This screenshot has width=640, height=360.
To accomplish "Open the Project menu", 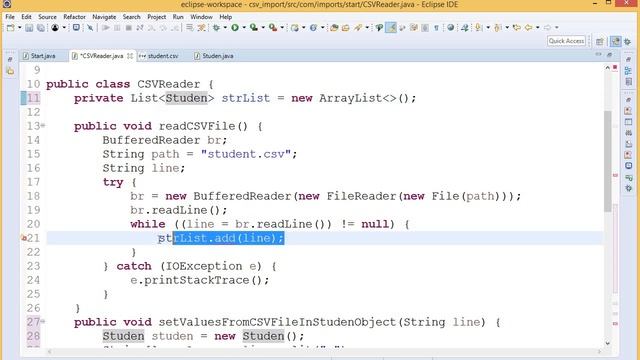I will [x=157, y=17].
